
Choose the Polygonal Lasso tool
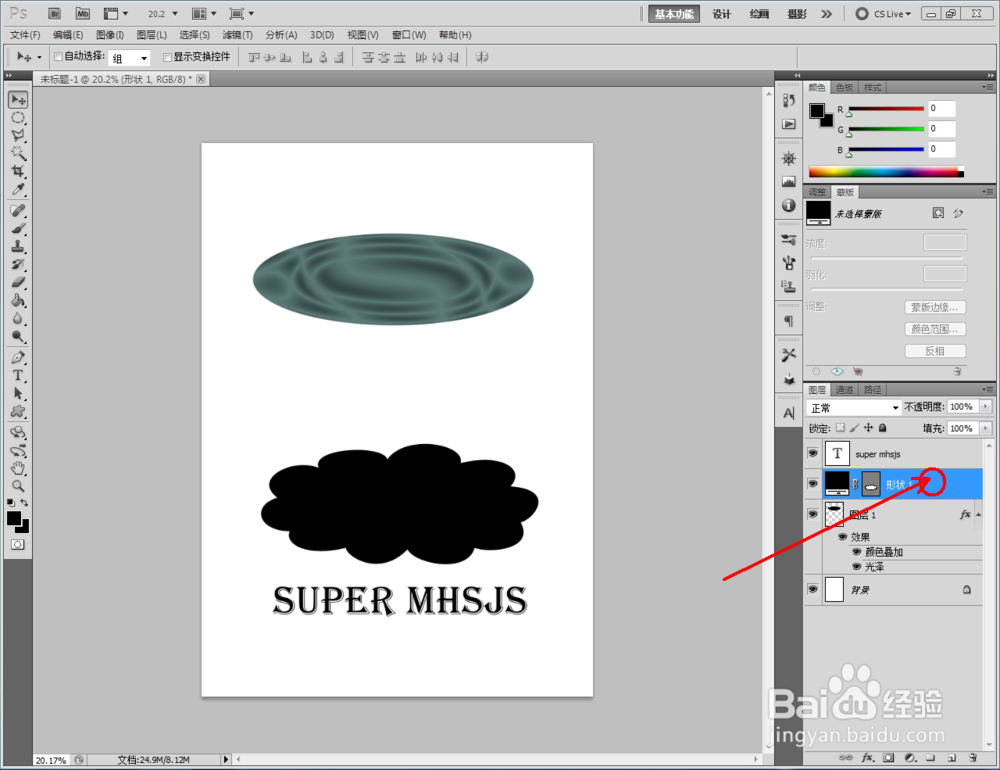18,136
